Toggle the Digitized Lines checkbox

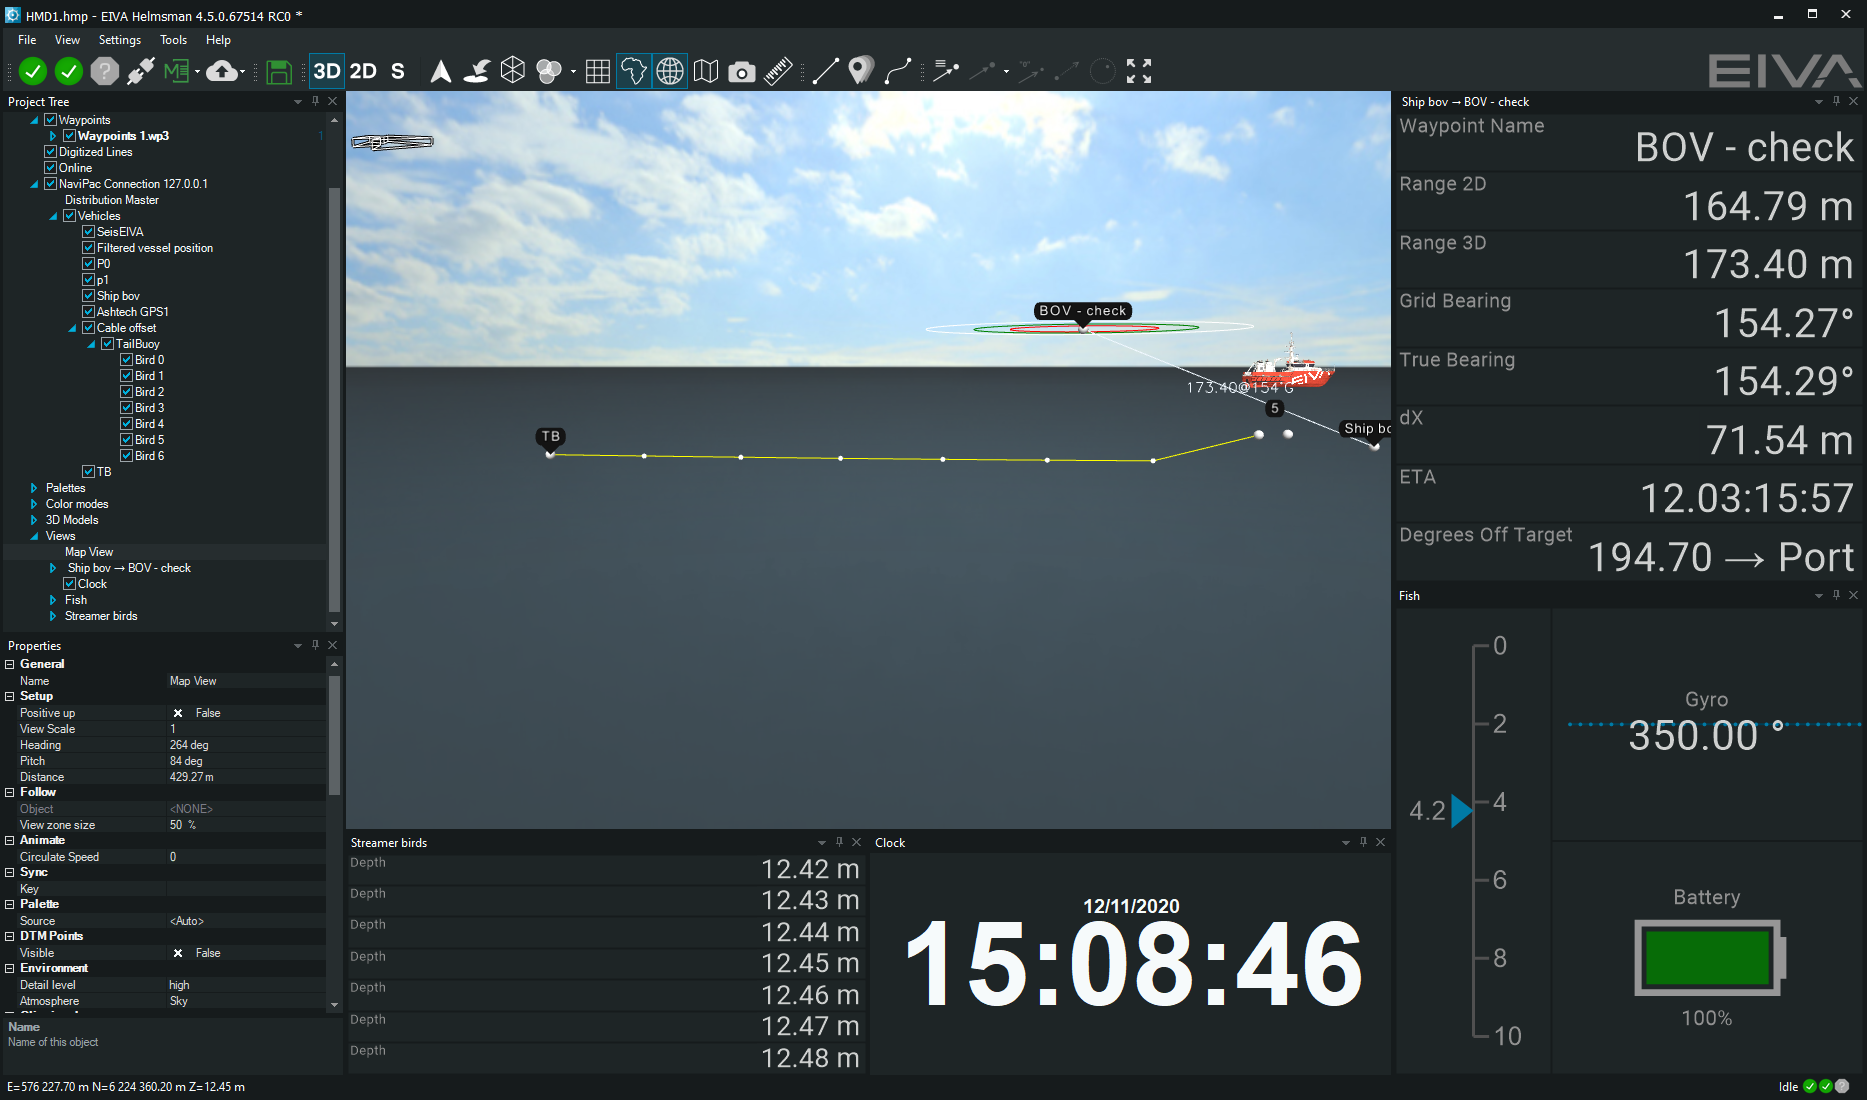point(51,151)
